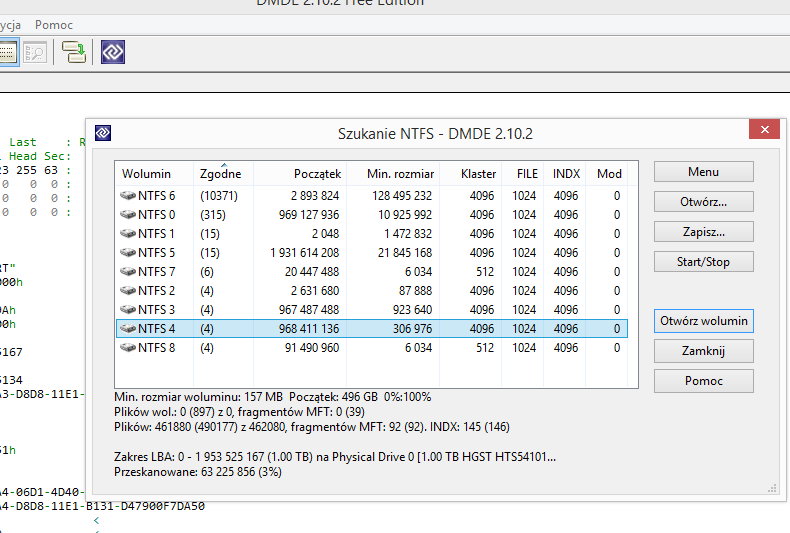Sort by INDX column header
The image size is (790, 533).
pos(564,174)
